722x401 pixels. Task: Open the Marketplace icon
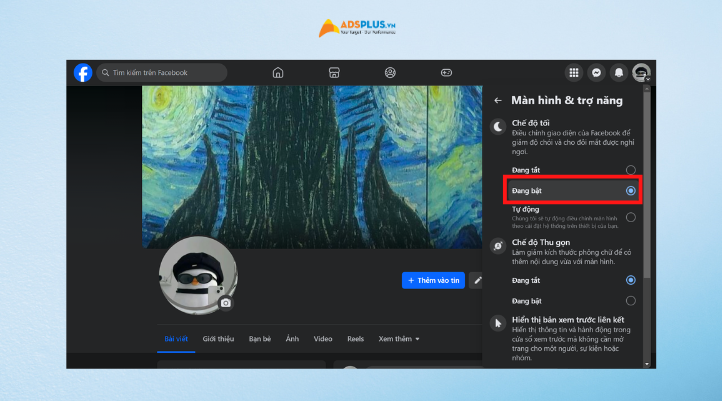[x=334, y=73]
